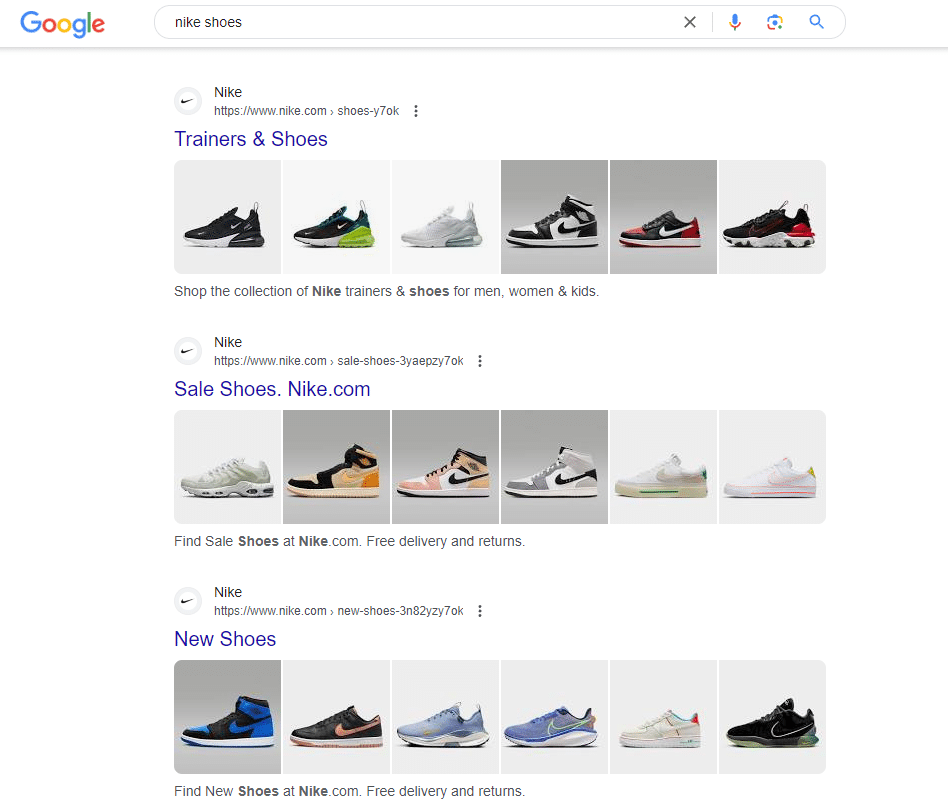Screen dimensions: 948x804
Task: Select the red and black low Jordan thumbnail
Action: point(663,217)
